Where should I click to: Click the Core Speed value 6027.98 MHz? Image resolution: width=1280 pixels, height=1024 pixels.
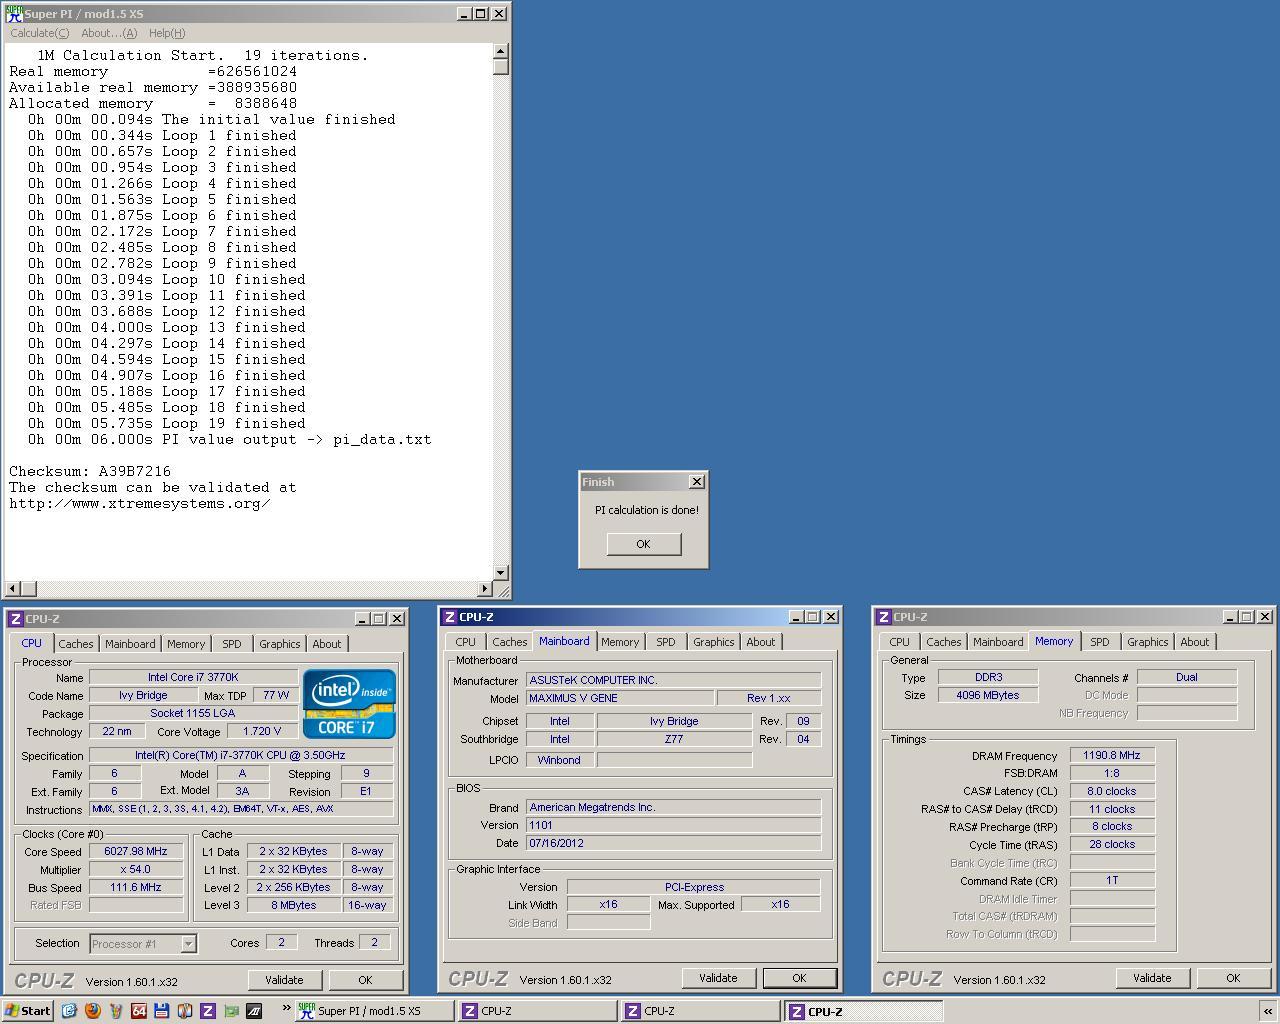136,852
